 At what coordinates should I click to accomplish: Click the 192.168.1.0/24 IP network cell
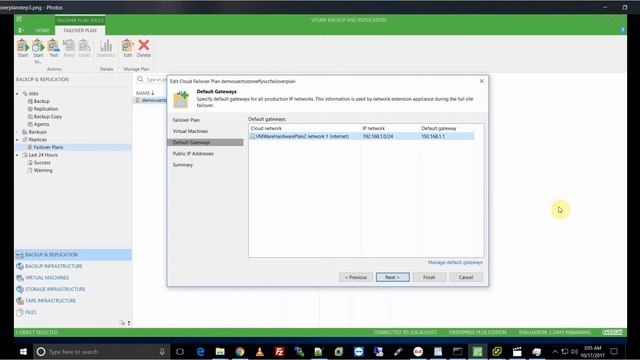pyautogui.click(x=378, y=136)
